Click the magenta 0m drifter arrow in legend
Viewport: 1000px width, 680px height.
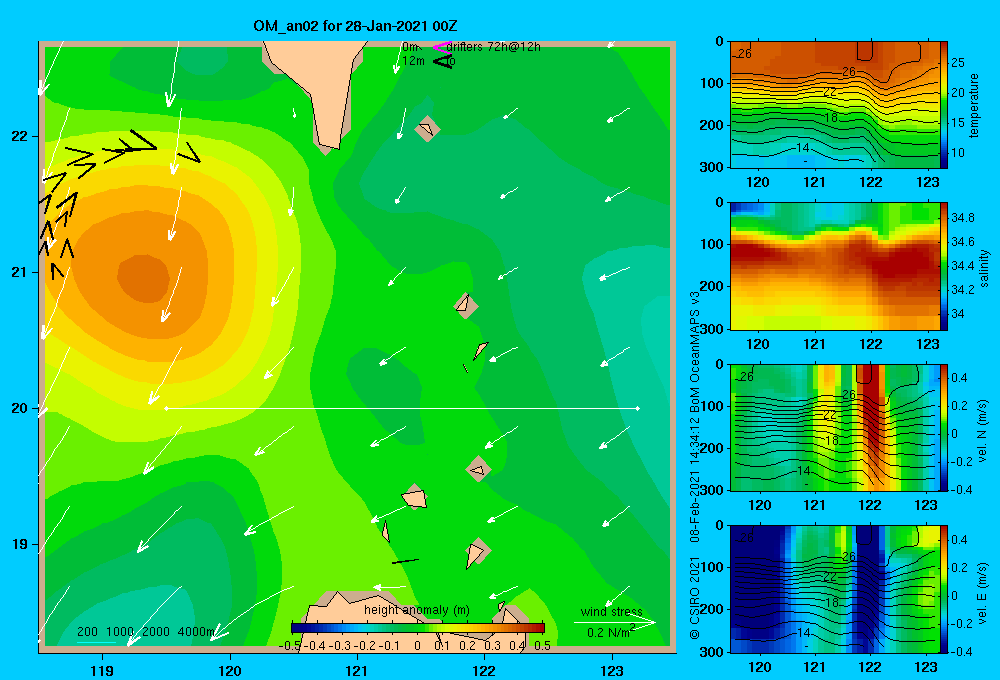[x=442, y=47]
